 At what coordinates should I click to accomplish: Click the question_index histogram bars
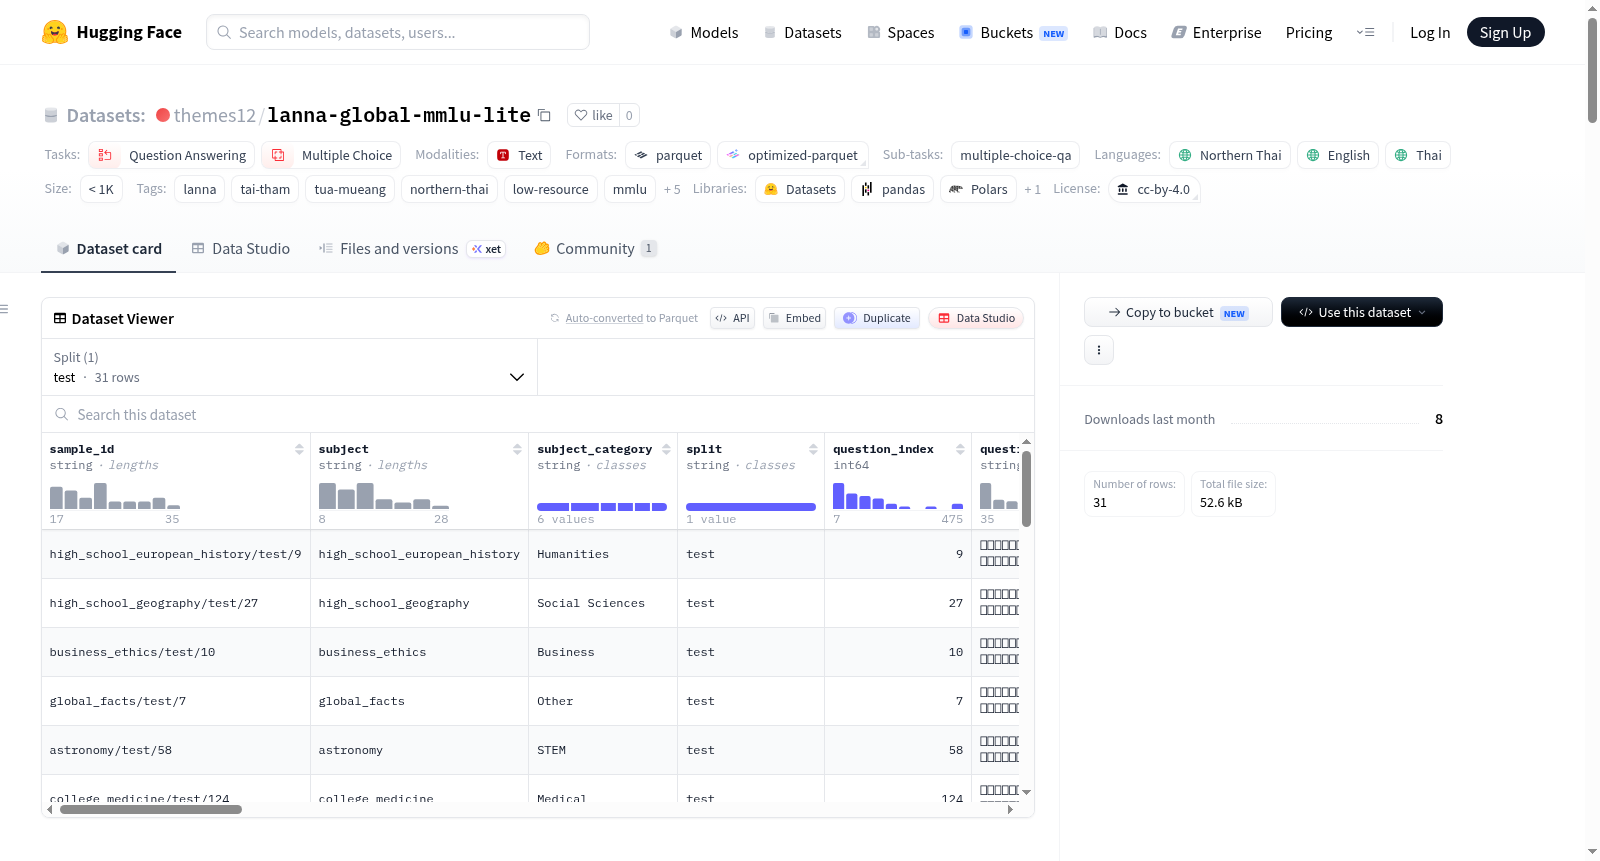coord(898,495)
